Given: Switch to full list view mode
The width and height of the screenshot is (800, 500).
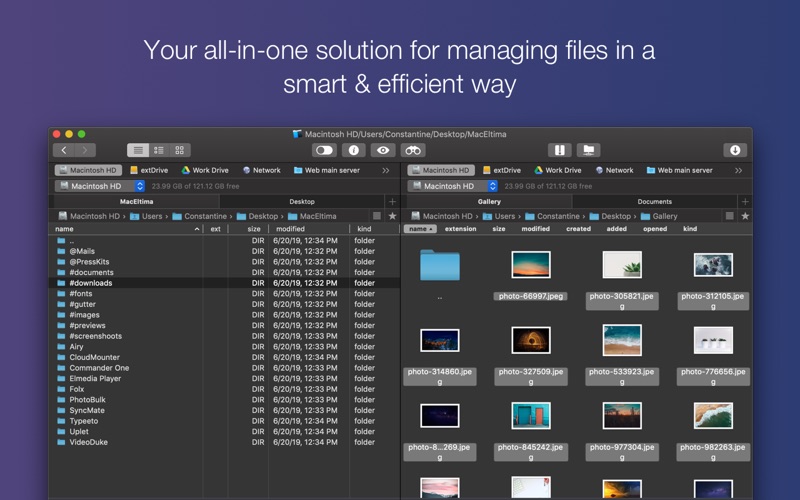Looking at the screenshot, I should [138, 150].
